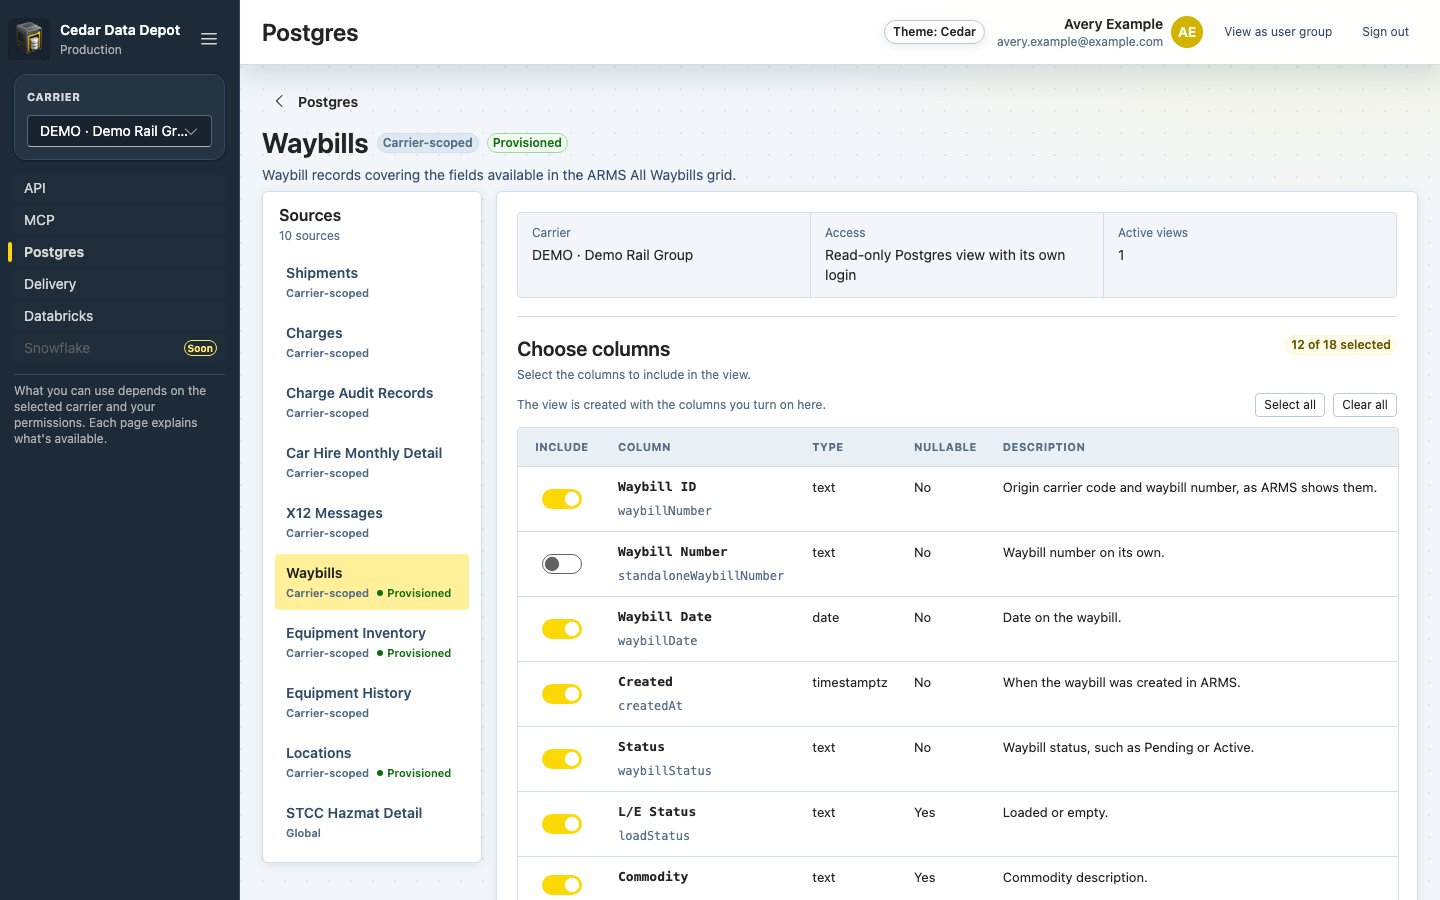
Task: Sign out of the account
Action: [1385, 32]
